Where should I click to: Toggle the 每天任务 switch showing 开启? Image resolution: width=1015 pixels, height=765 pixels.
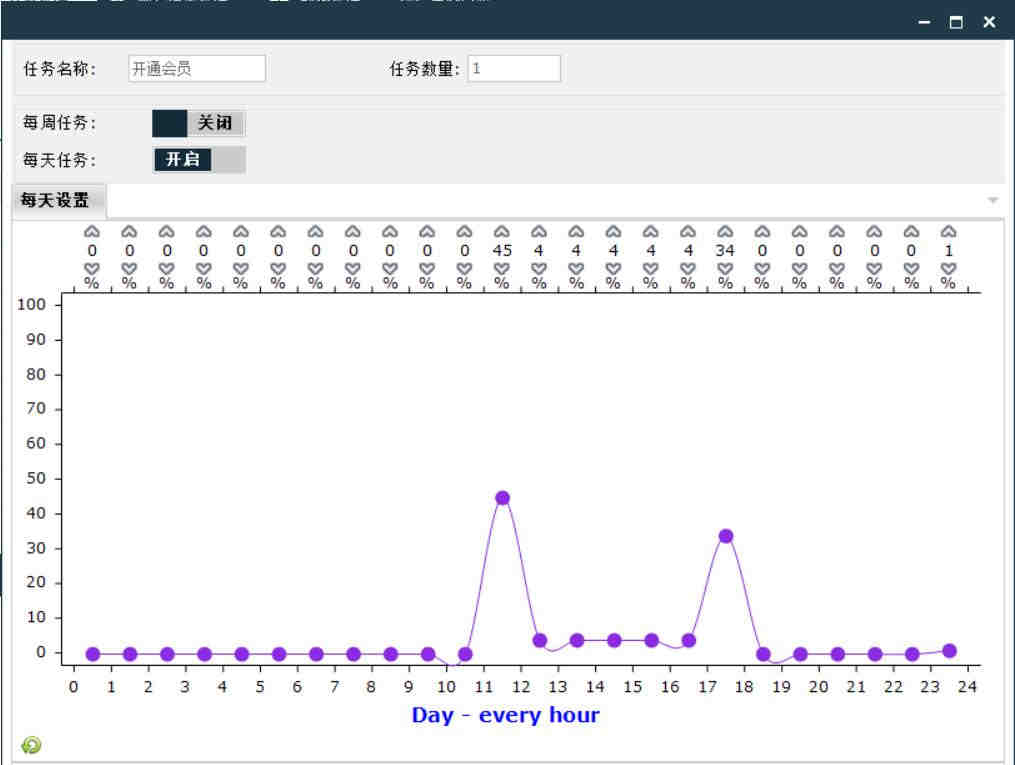click(x=199, y=159)
